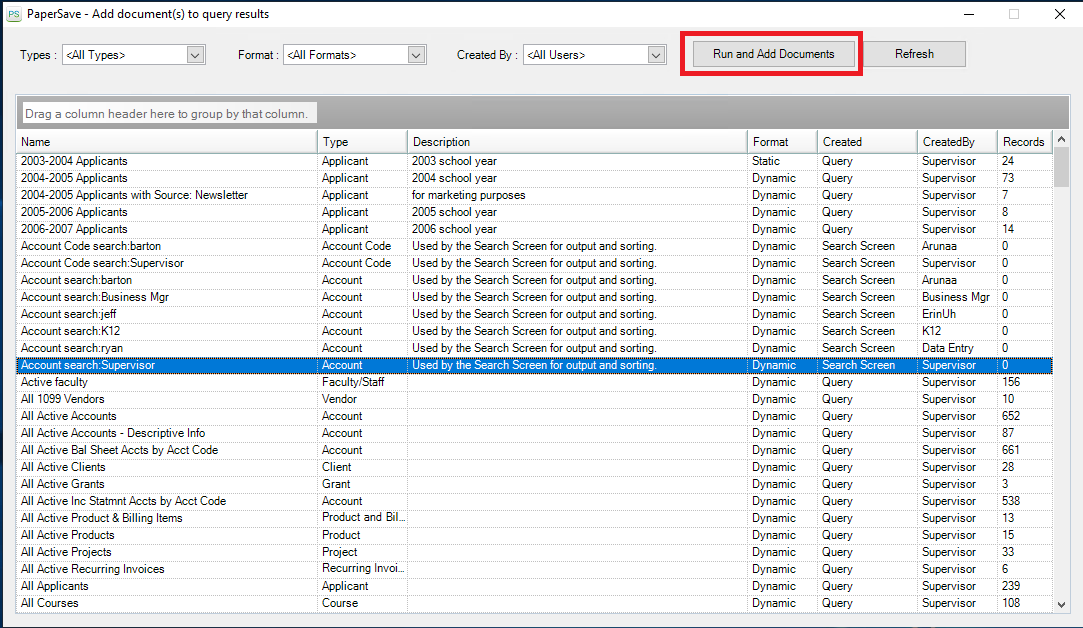The height and width of the screenshot is (628, 1083).
Task: Sort by the Records column header
Action: (1023, 142)
